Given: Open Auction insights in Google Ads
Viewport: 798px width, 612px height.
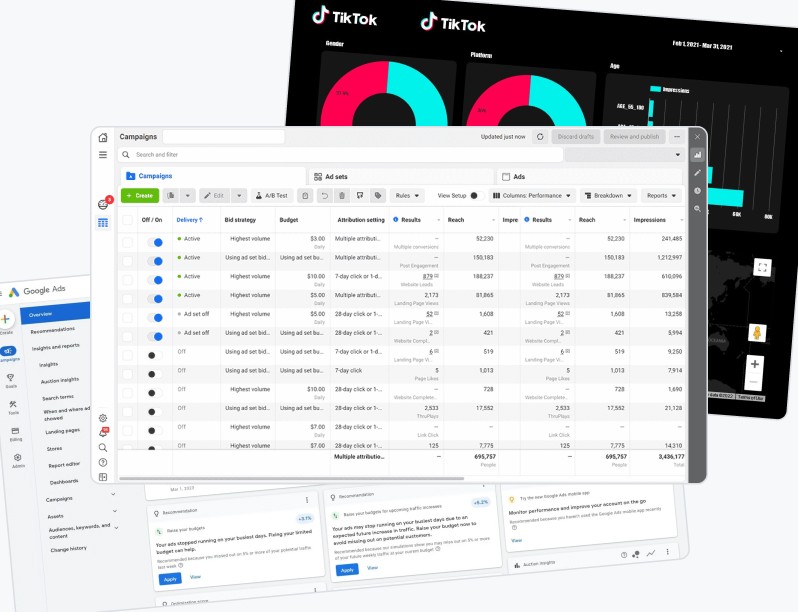Looking at the screenshot, I should click(x=60, y=380).
